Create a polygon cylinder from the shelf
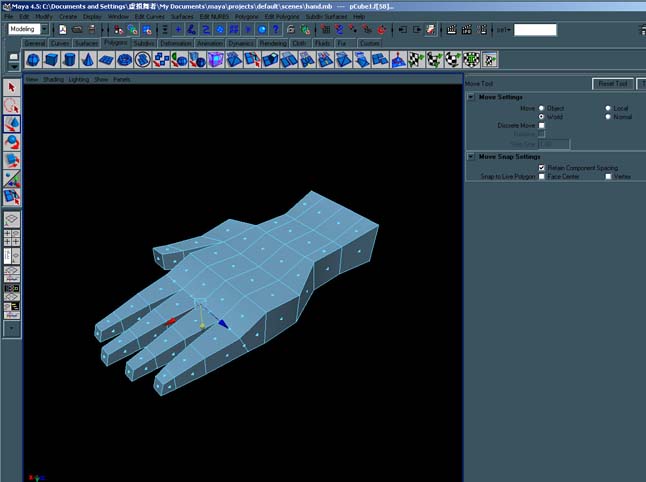 pos(69,60)
